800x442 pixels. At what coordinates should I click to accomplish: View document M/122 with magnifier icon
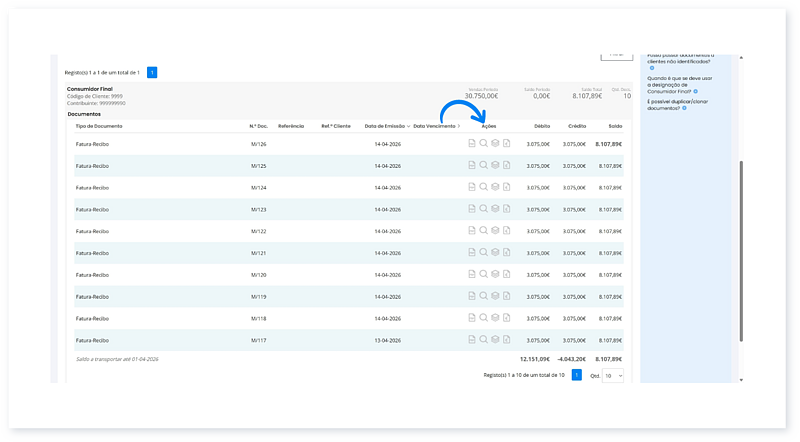point(483,231)
